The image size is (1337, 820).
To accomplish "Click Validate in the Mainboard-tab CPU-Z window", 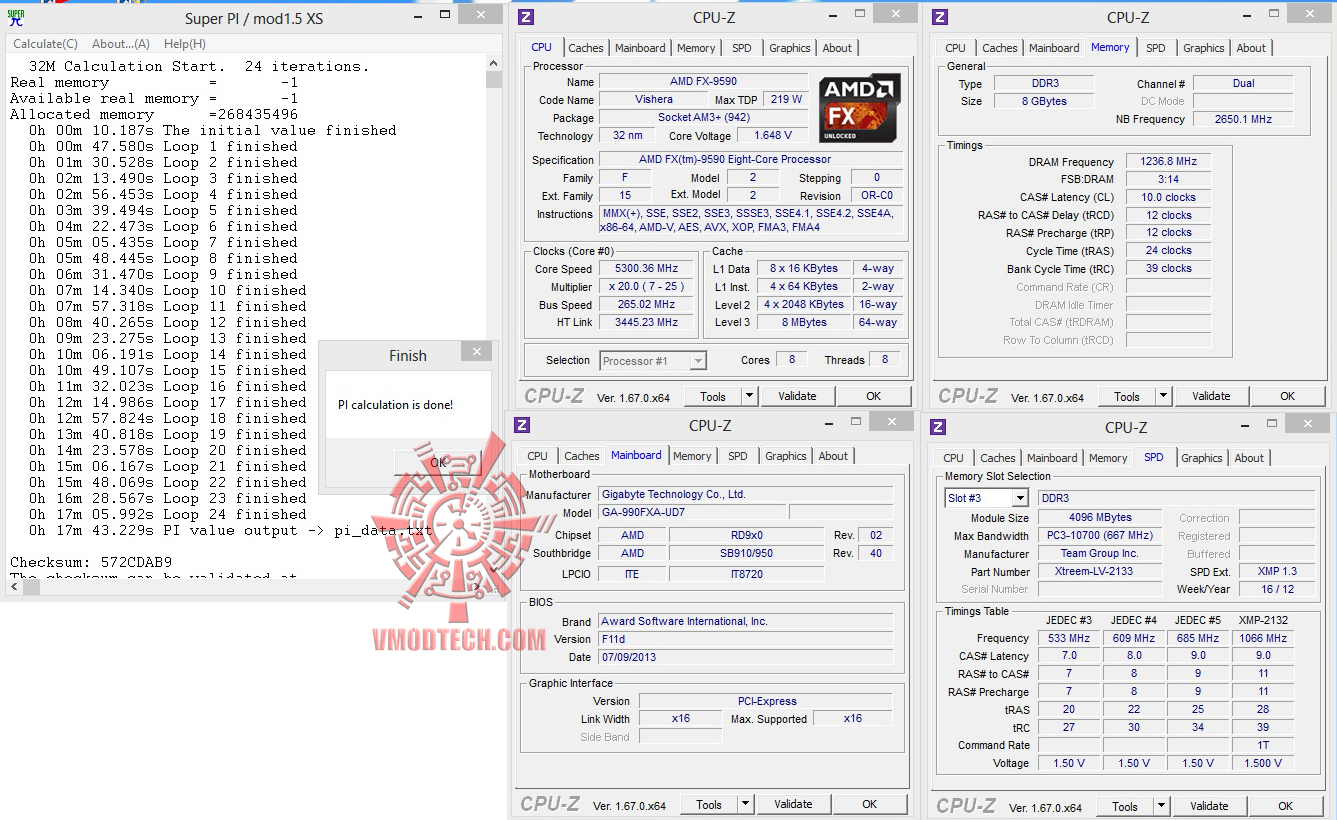I will point(793,804).
